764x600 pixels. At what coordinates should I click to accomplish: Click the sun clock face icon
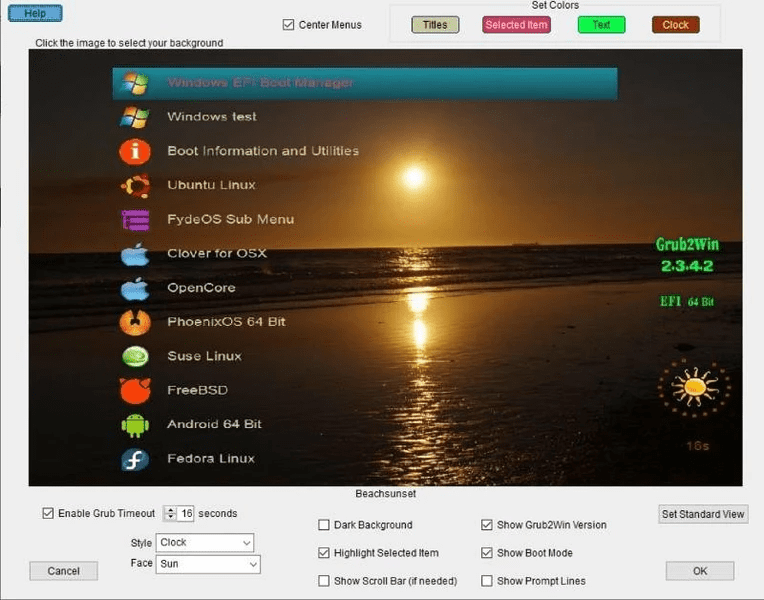(694, 388)
